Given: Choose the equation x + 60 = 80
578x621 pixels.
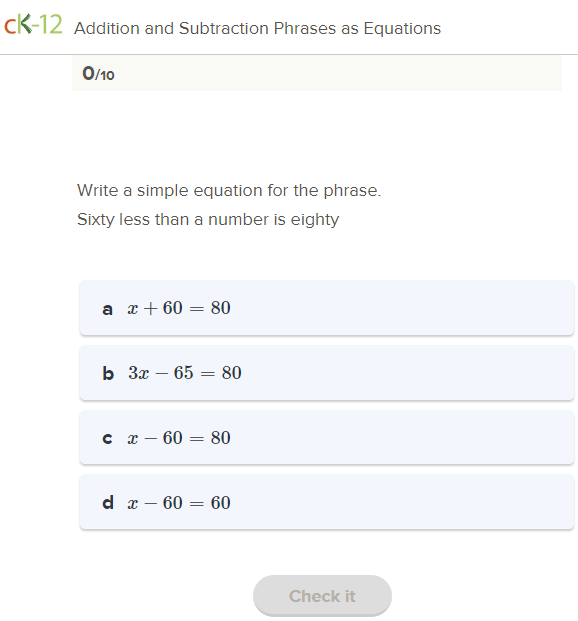Looking at the screenshot, I should [179, 308].
